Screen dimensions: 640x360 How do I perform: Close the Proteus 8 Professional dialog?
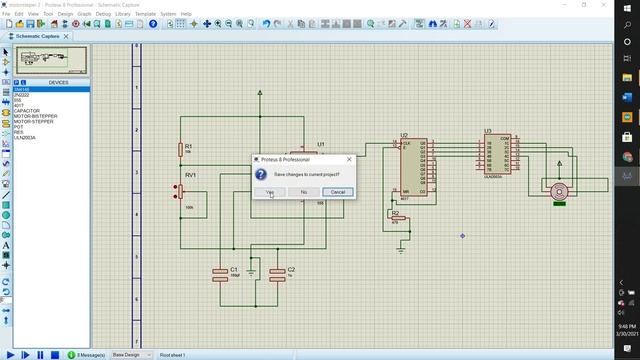pos(349,159)
